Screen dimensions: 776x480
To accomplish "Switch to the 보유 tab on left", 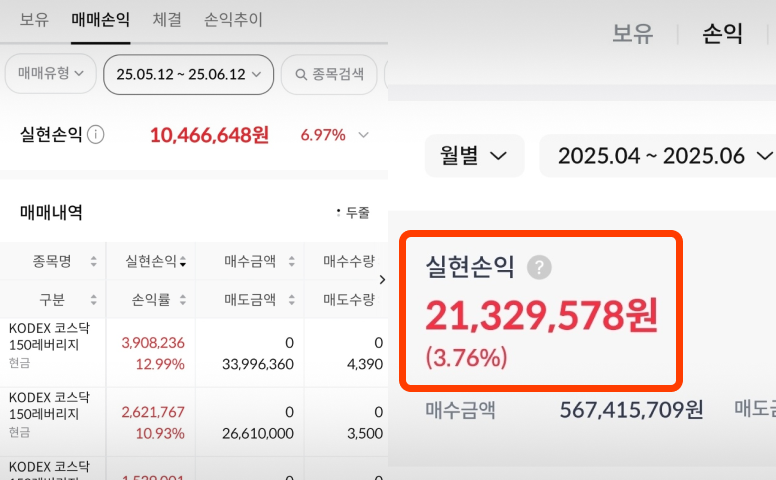I will tap(34, 19).
